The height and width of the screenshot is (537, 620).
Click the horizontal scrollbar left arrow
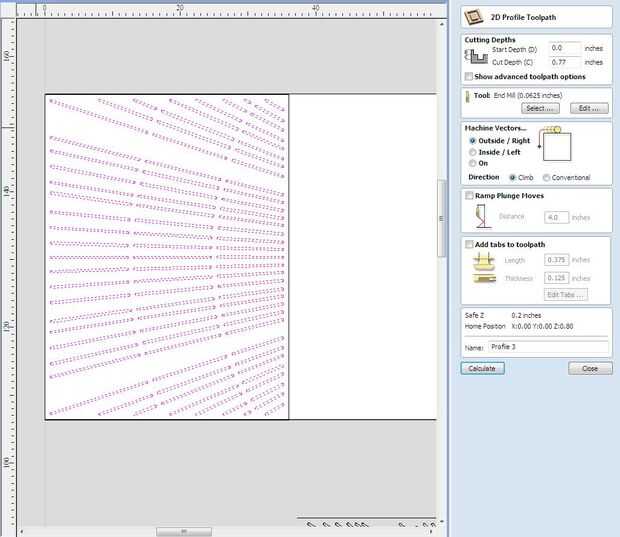21,531
